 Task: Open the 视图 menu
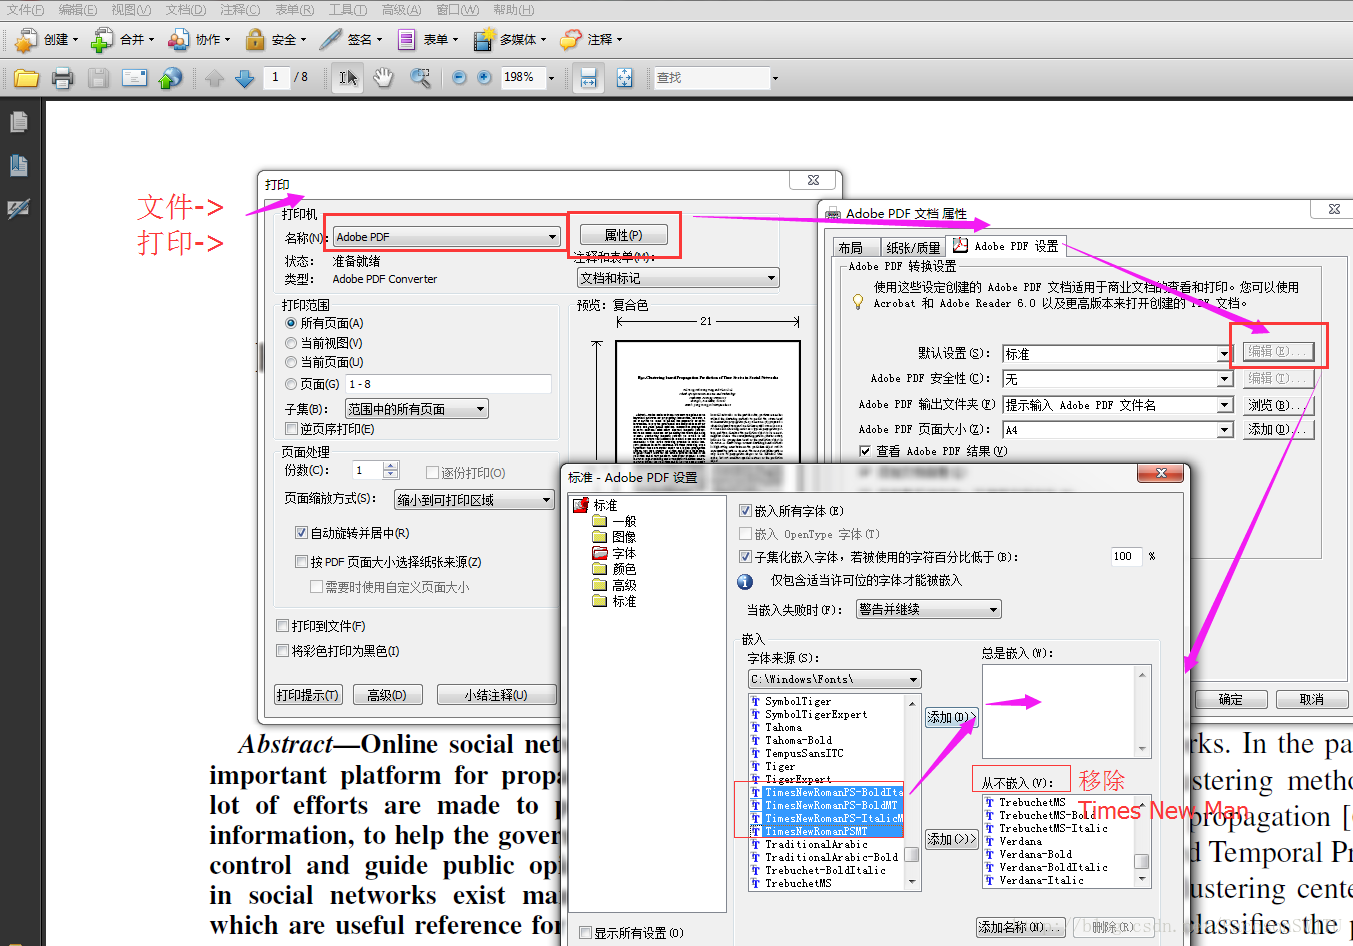coord(131,10)
